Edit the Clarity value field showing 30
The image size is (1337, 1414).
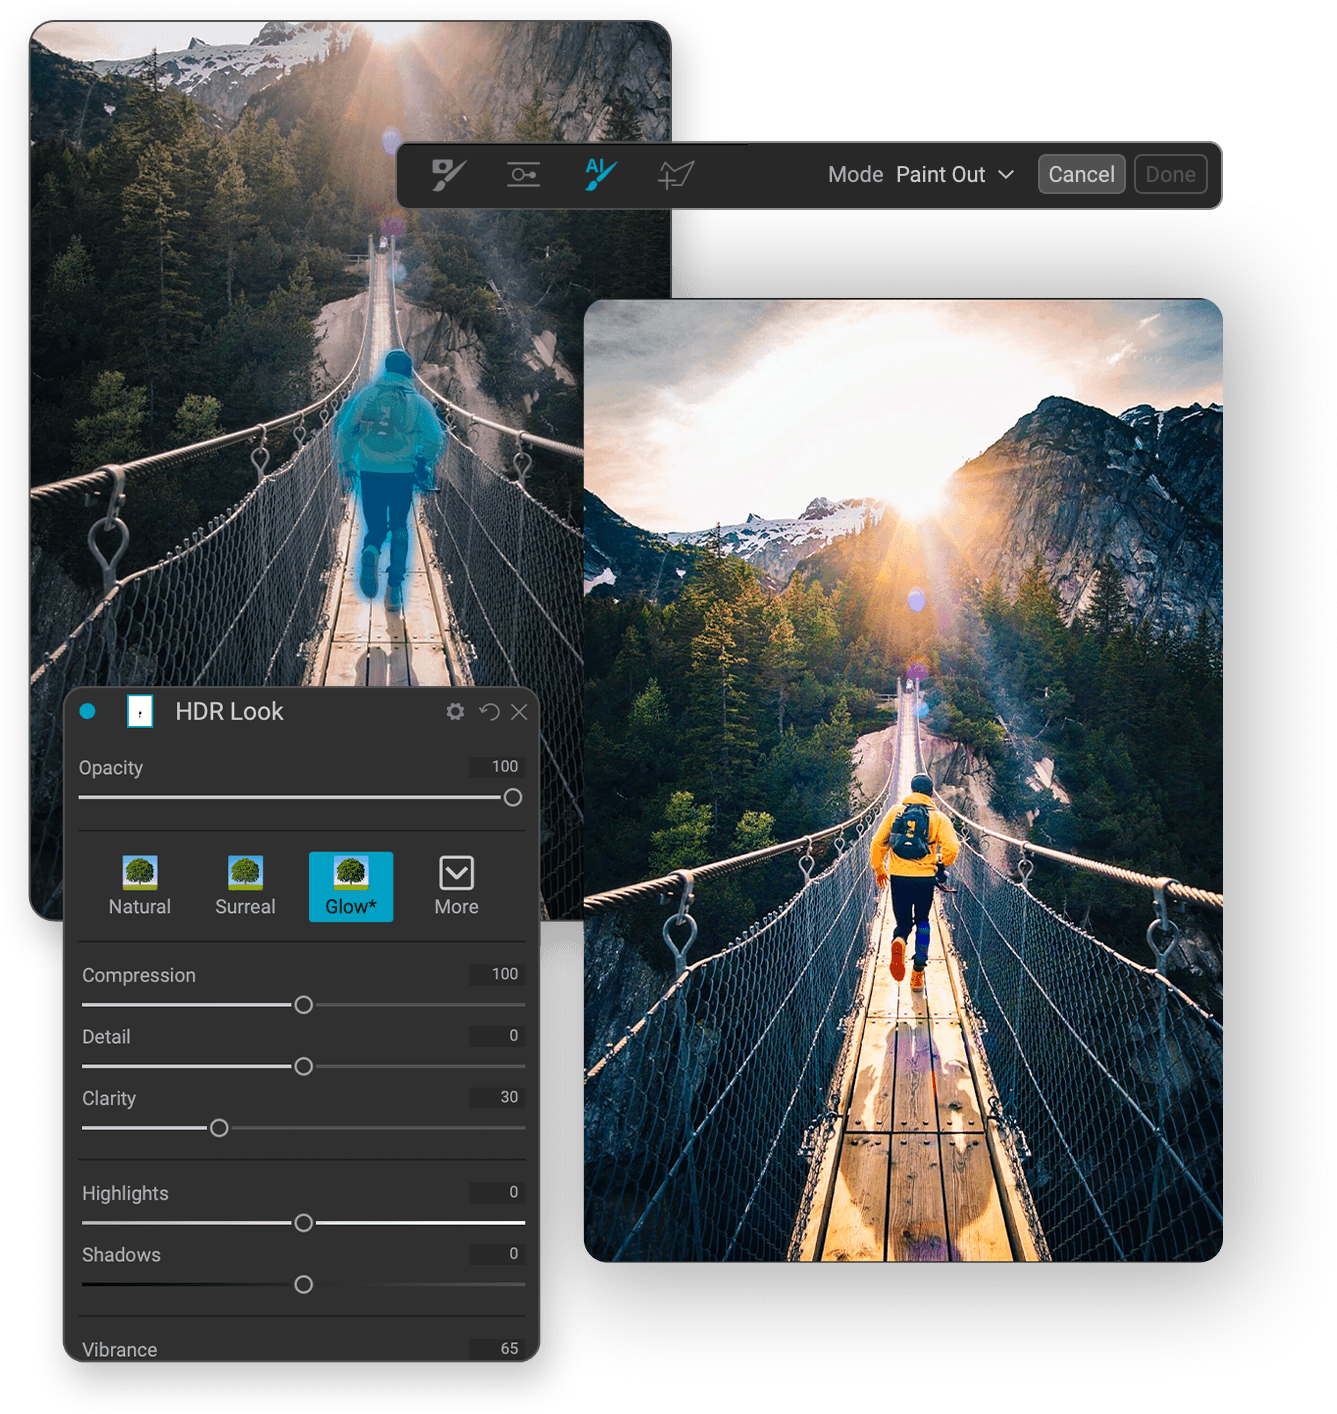495,1097
